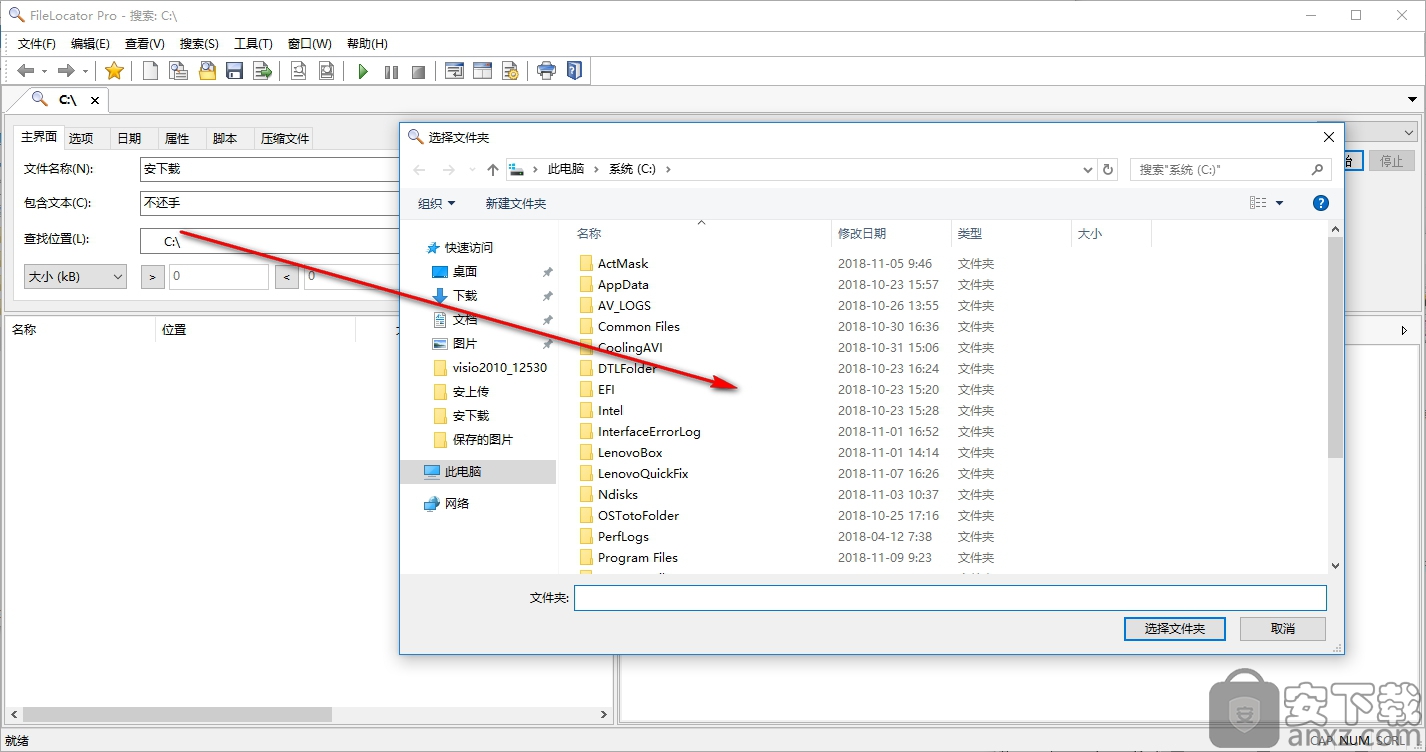Screen dimensions: 1426x752
Task: Refresh the folder view in dialog
Action: tap(1108, 170)
